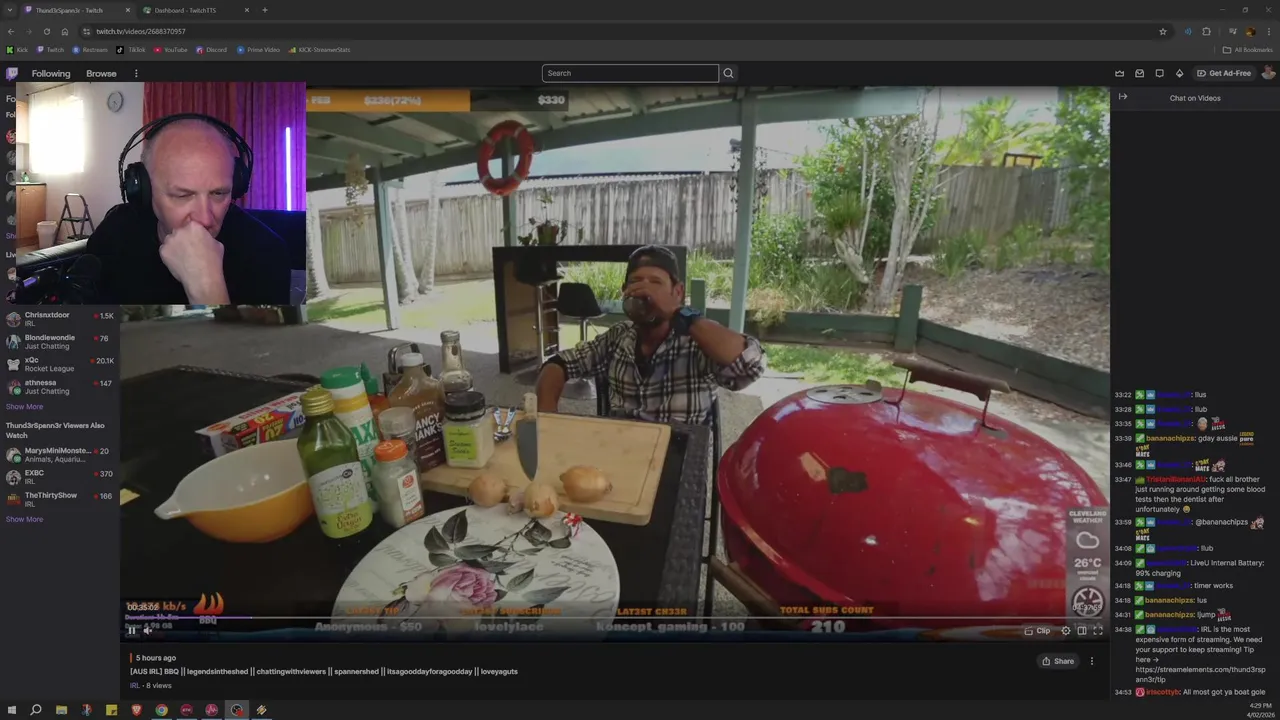This screenshot has height=720, width=1280.
Task: Open TheThirtyShow channel in sidebar
Action: [60, 499]
